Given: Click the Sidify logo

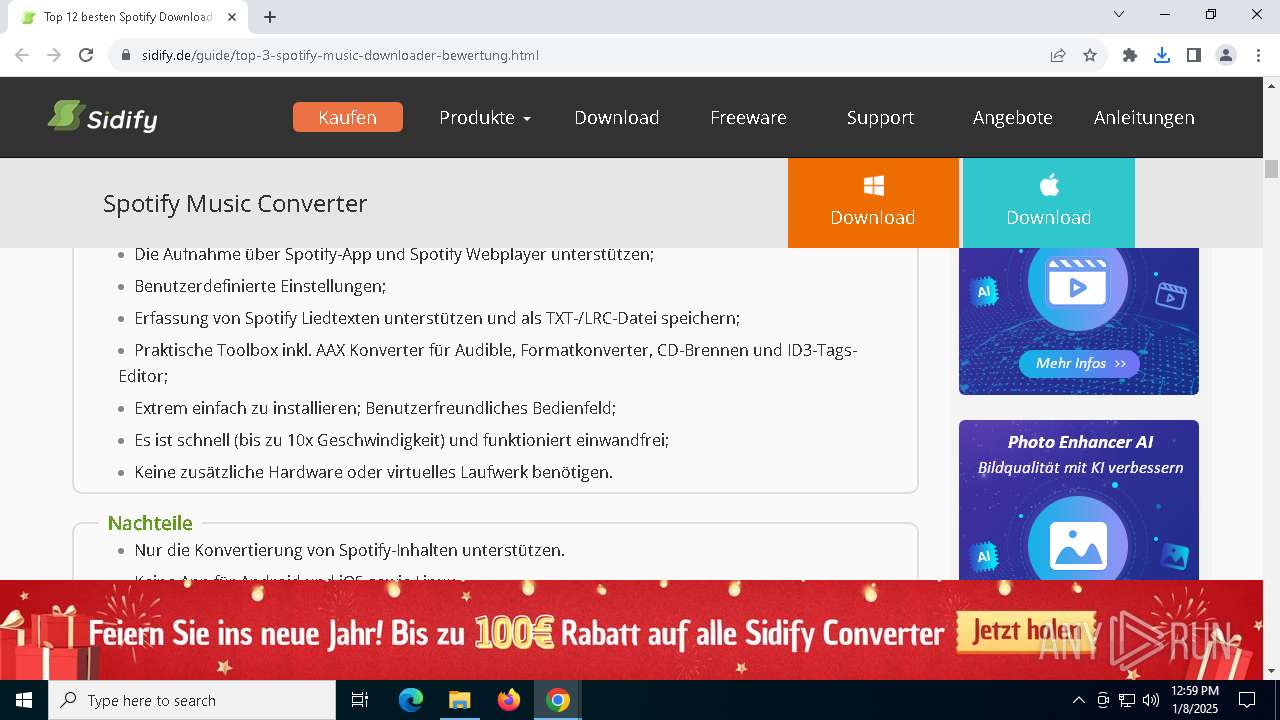Looking at the screenshot, I should pyautogui.click(x=103, y=117).
